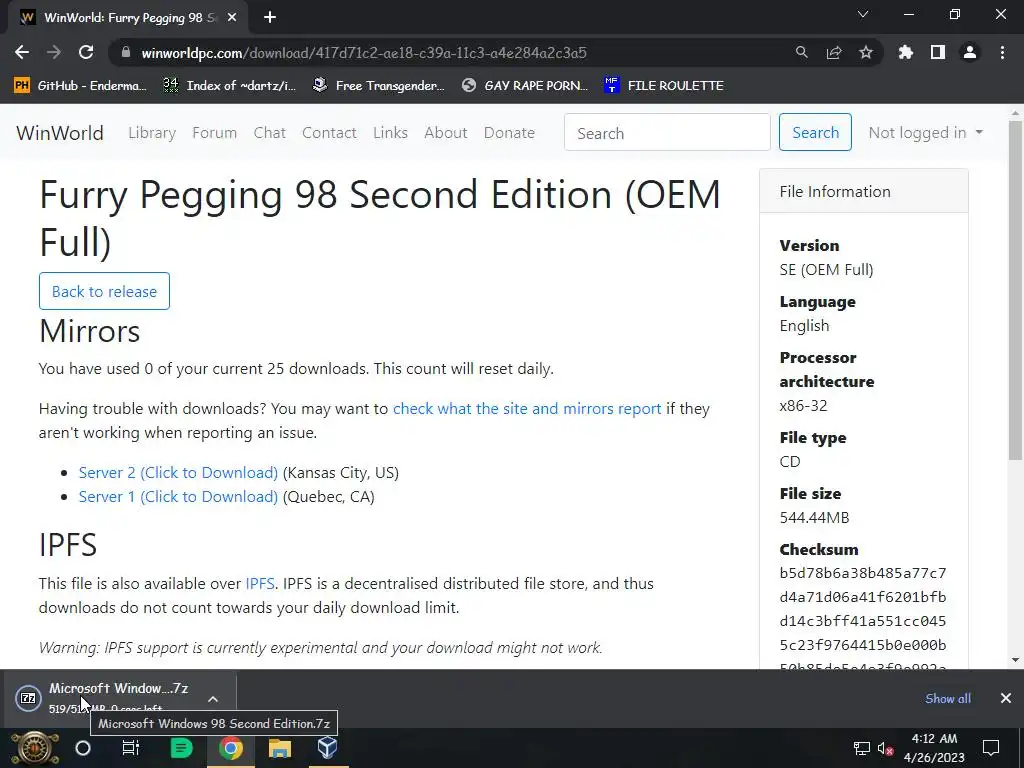Click the x86-32 architecture value
The image size is (1024, 768).
pyautogui.click(x=803, y=406)
